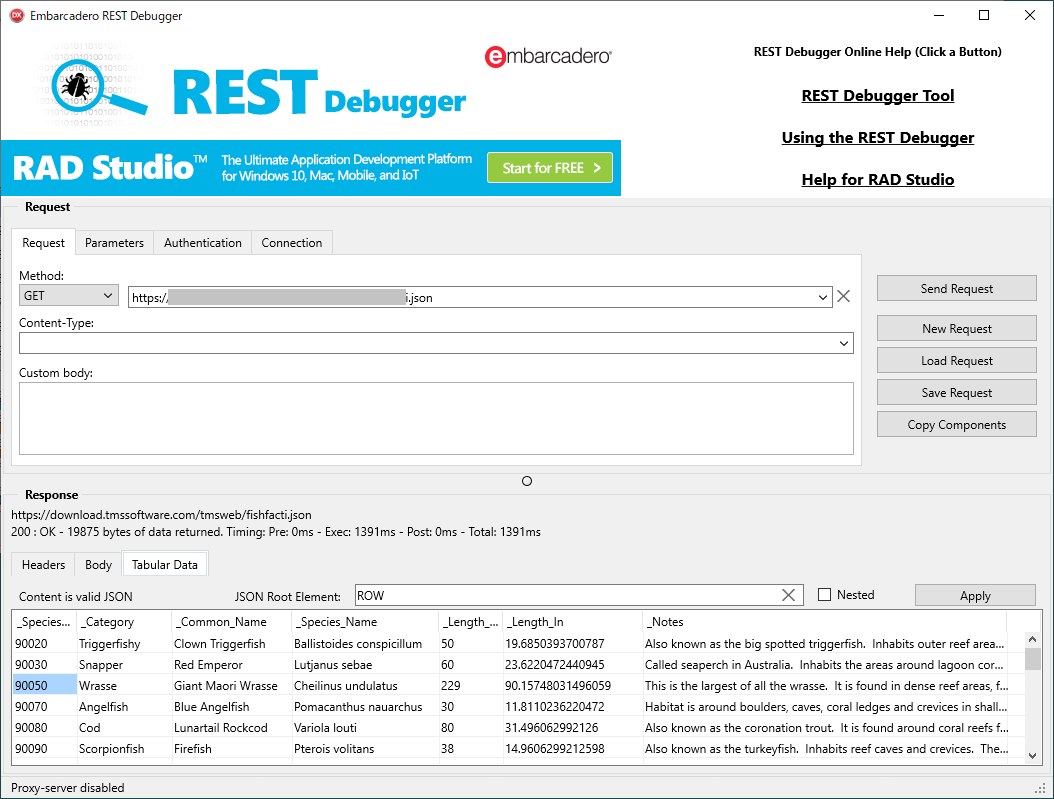Click the Embarcadero DX title bar icon
The image size is (1054, 799).
click(17, 15)
